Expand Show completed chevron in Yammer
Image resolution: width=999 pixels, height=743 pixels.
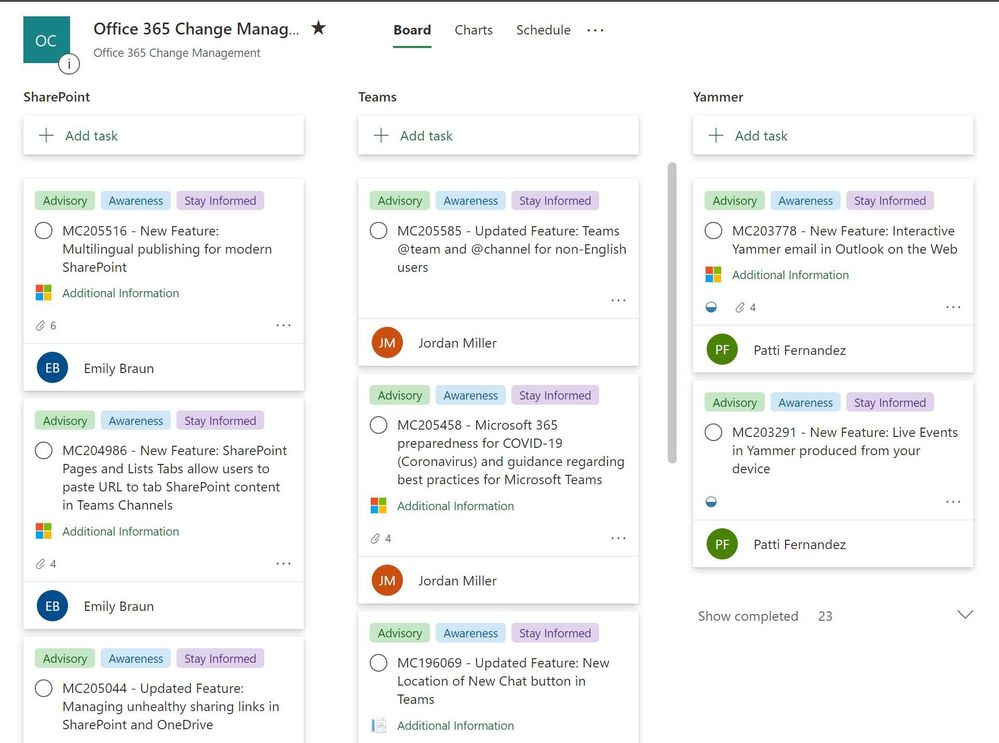965,615
